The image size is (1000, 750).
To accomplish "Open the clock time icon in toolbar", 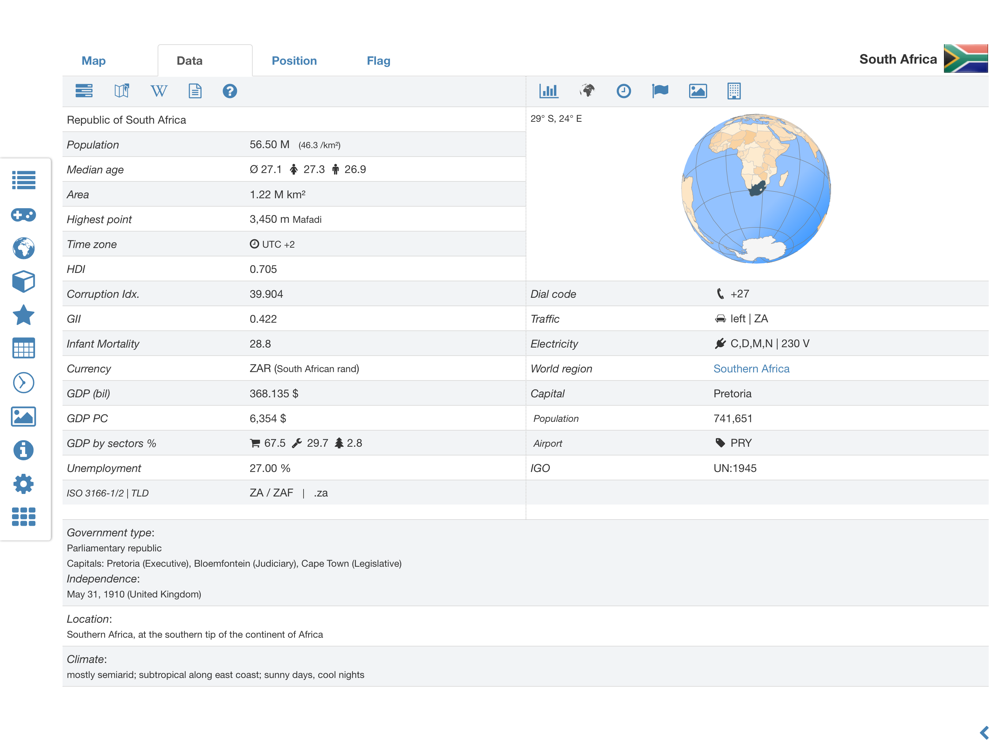I will tap(624, 91).
